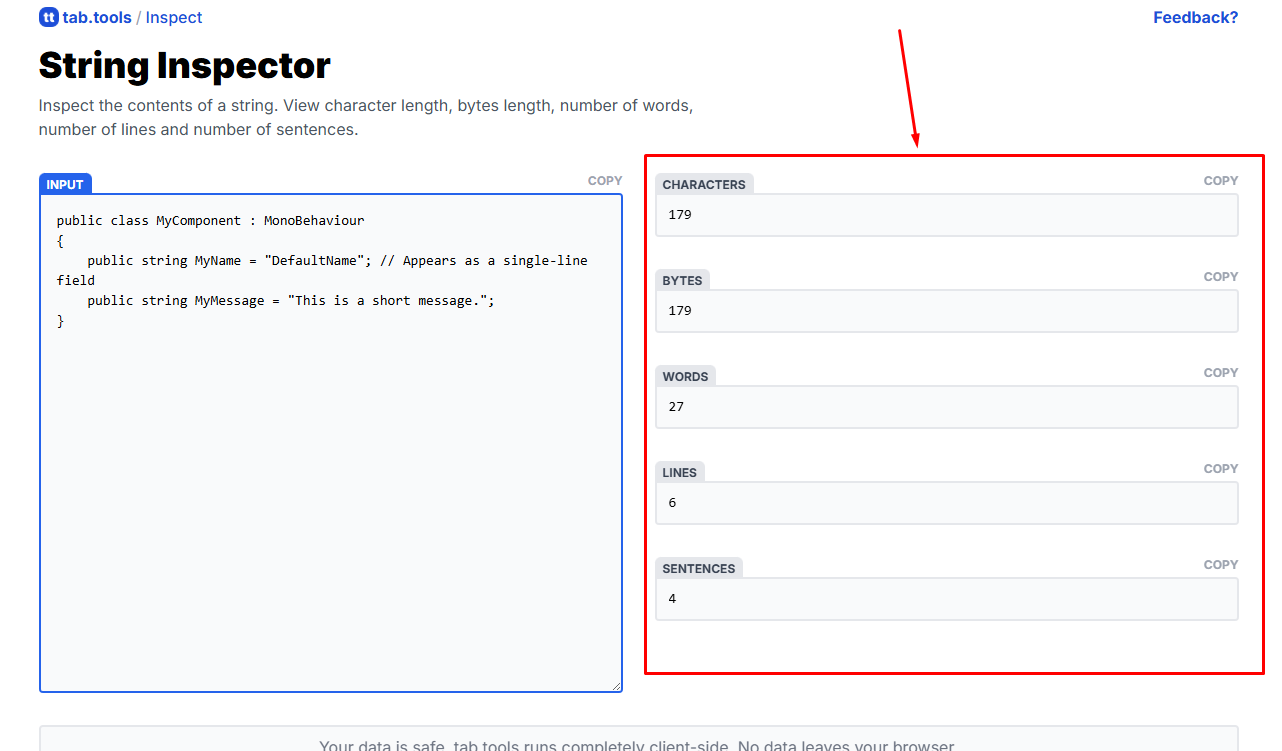Select the Bytes output field

(946, 311)
